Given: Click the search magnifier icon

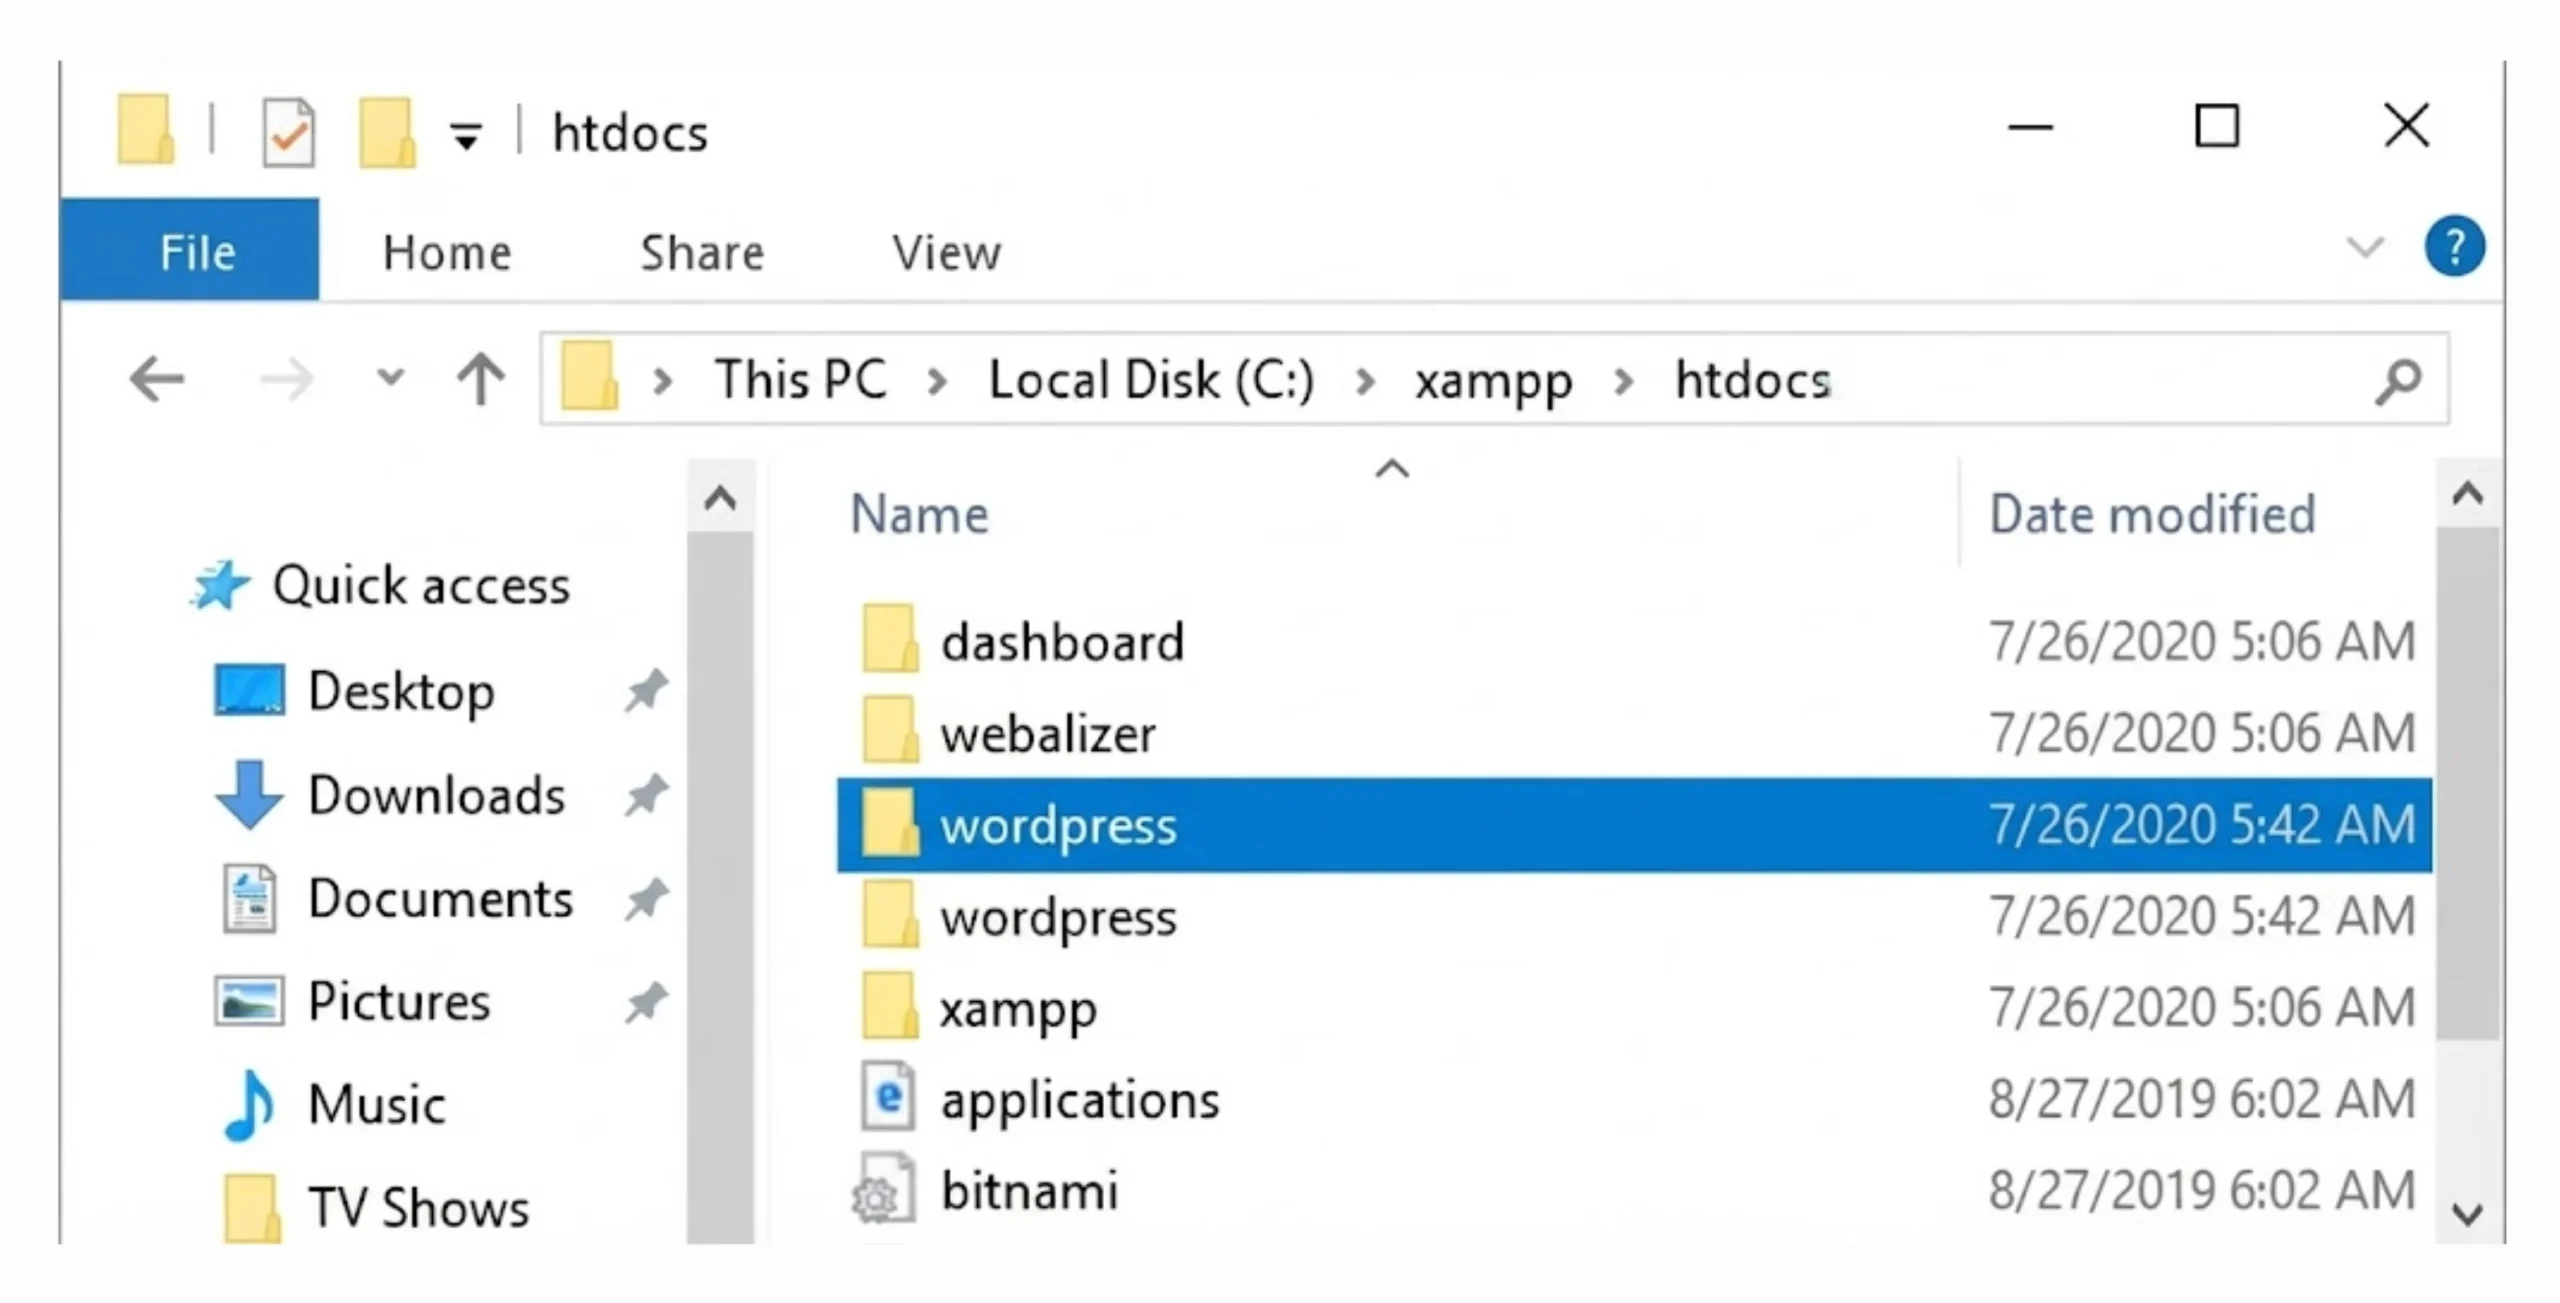Looking at the screenshot, I should tap(2398, 381).
